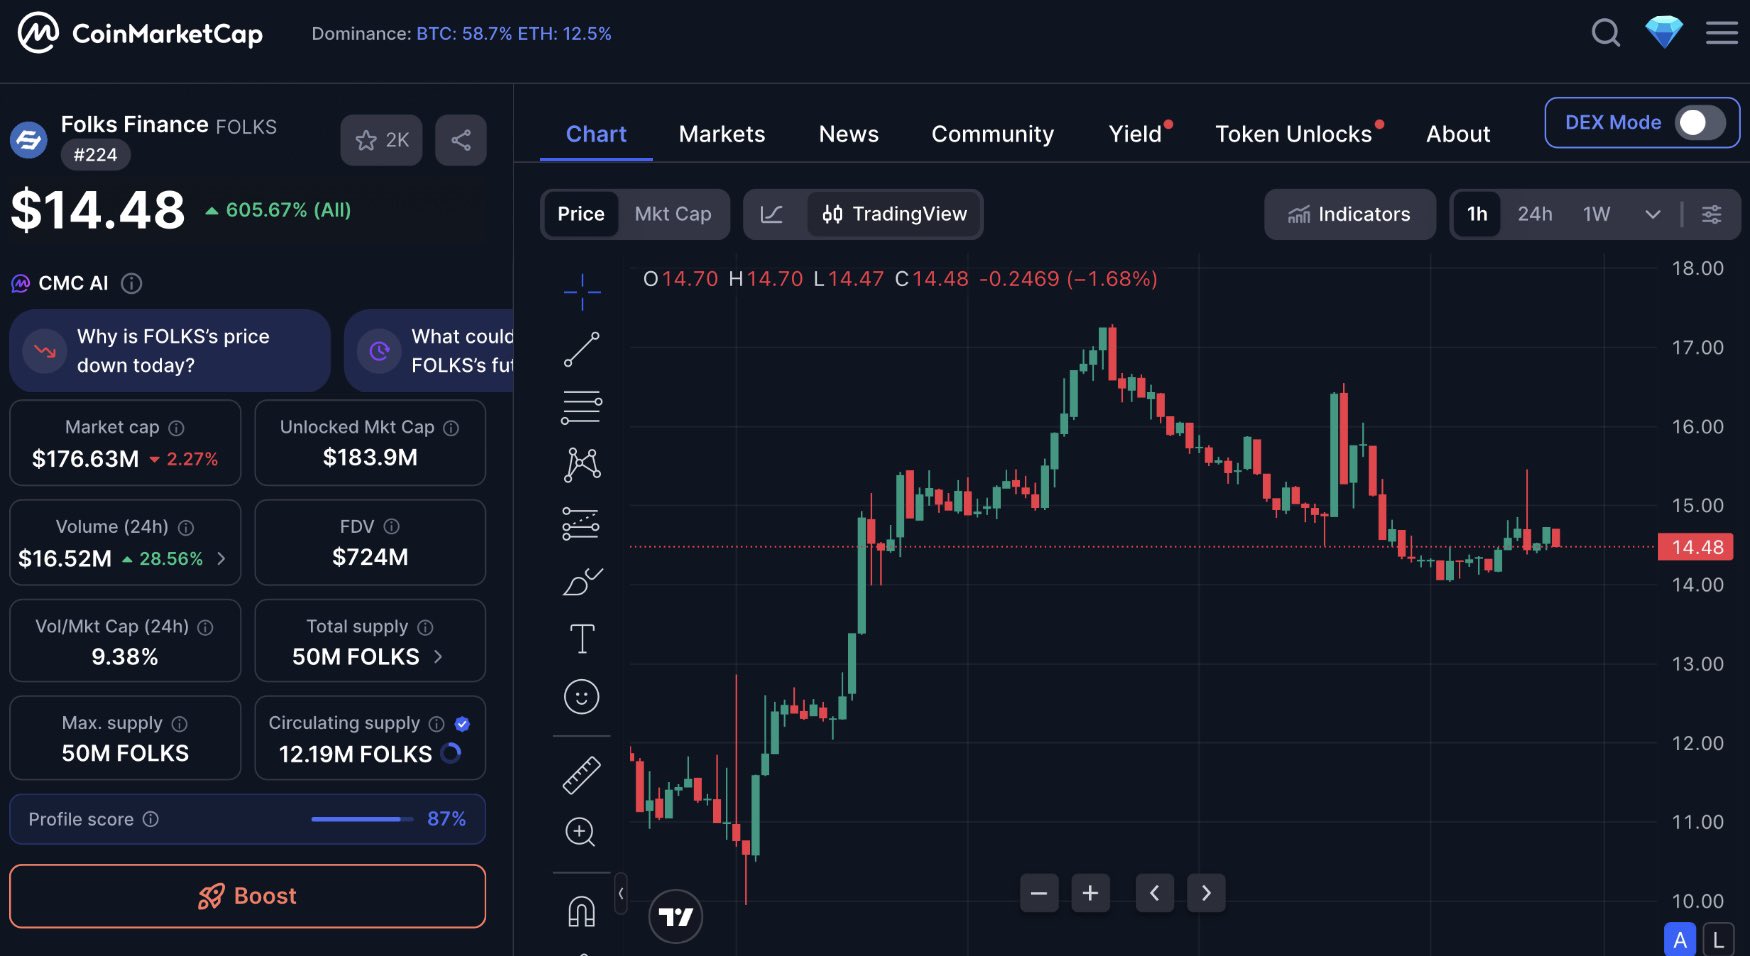
Task: Select the crosshair cursor tool
Action: [582, 292]
